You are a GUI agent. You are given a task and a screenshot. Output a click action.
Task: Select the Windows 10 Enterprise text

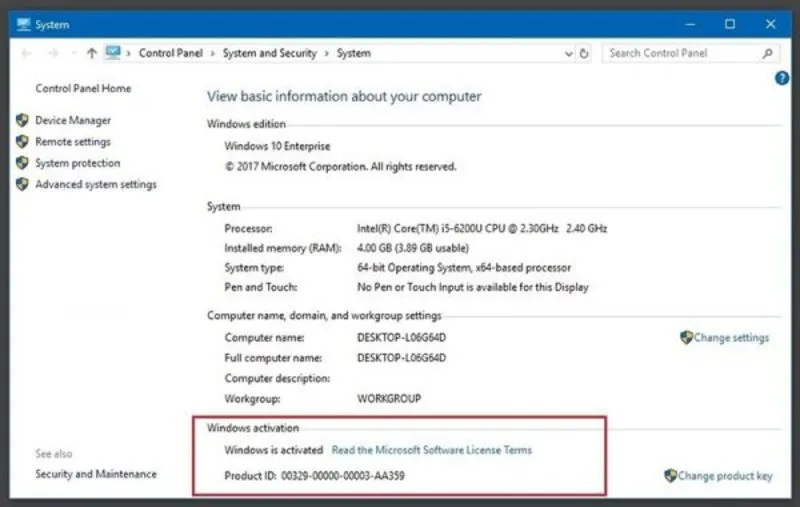(278, 146)
